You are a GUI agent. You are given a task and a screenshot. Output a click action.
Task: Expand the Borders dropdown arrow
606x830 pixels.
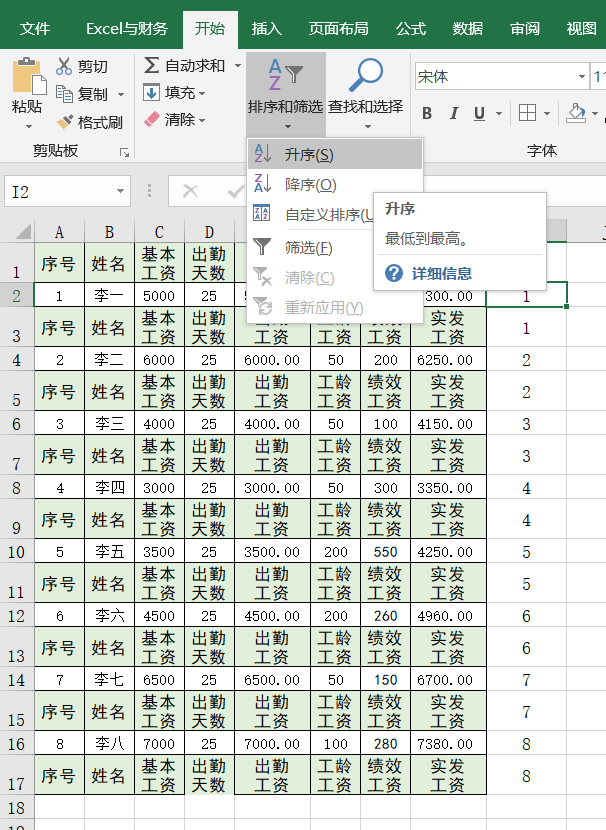[x=547, y=113]
